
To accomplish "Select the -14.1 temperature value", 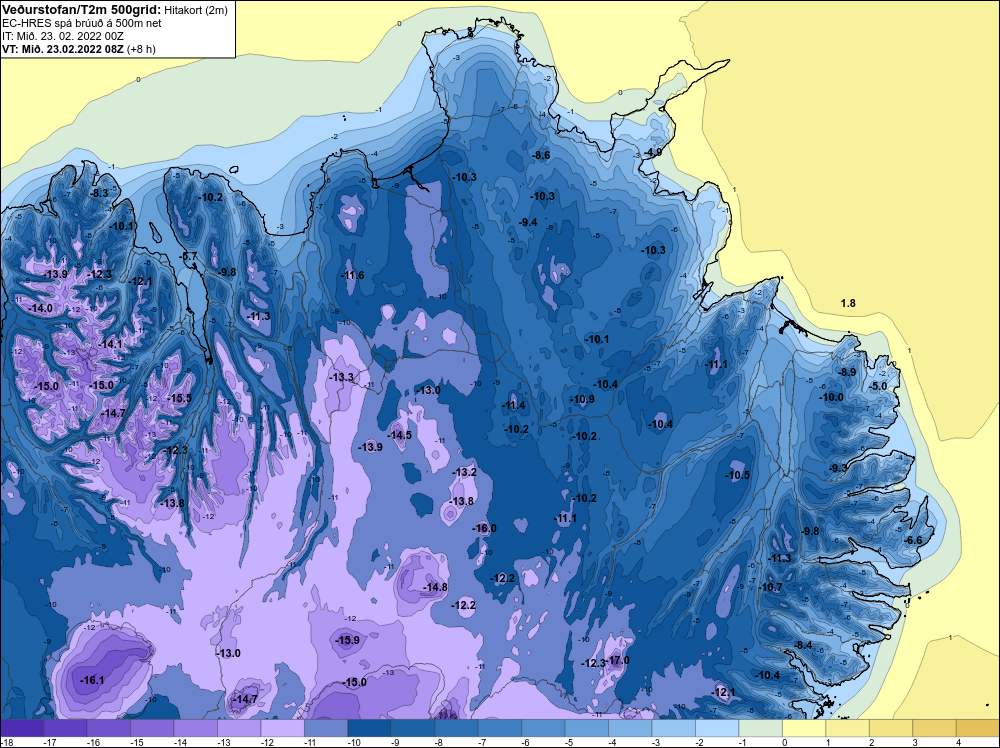I will click(x=110, y=344).
